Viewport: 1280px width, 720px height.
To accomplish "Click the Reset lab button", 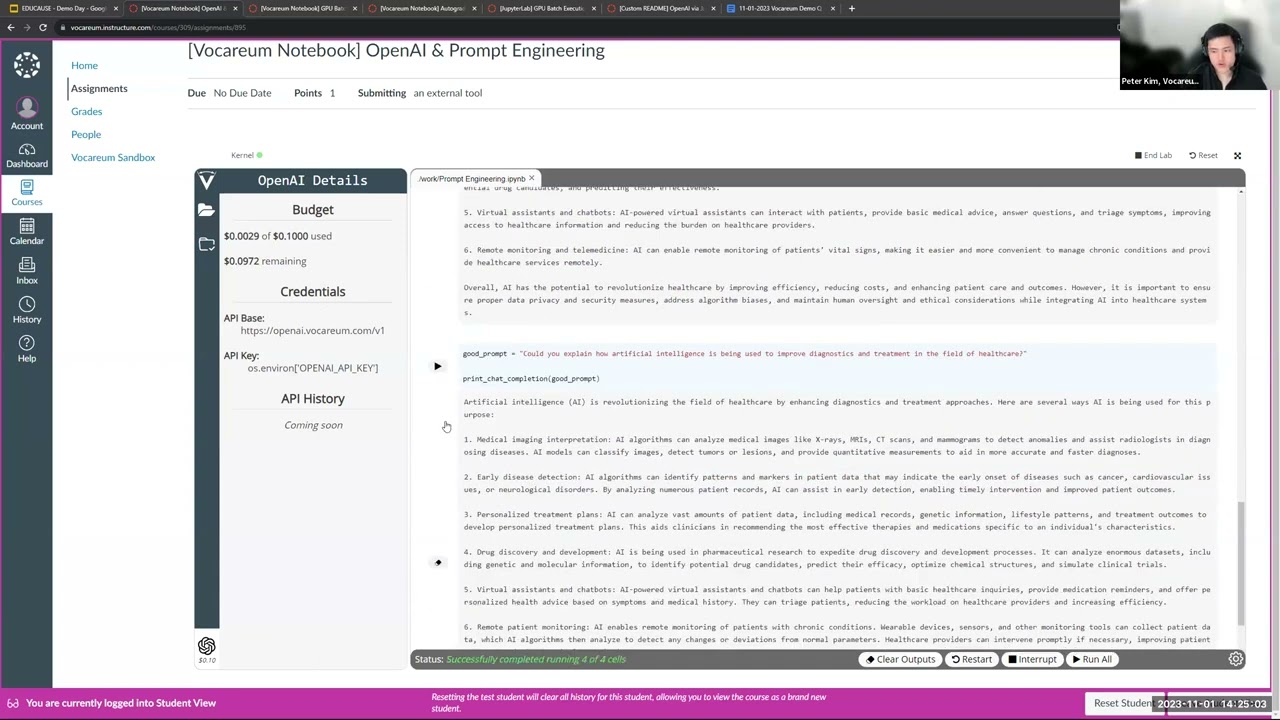I will (1203, 155).
